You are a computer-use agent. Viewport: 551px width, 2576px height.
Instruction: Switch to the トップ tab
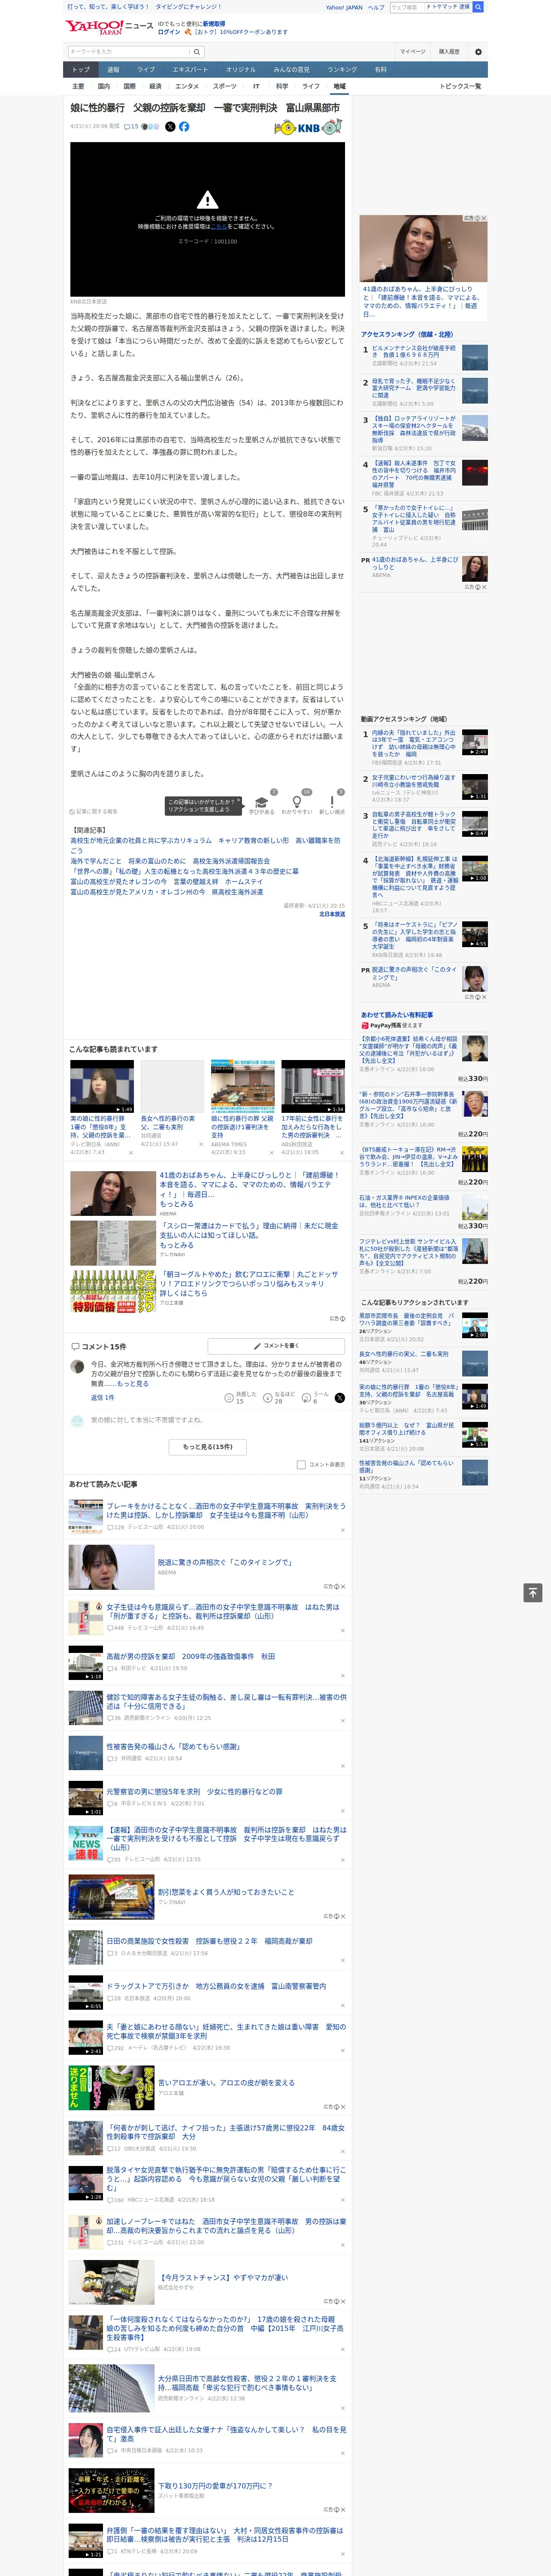tap(81, 69)
